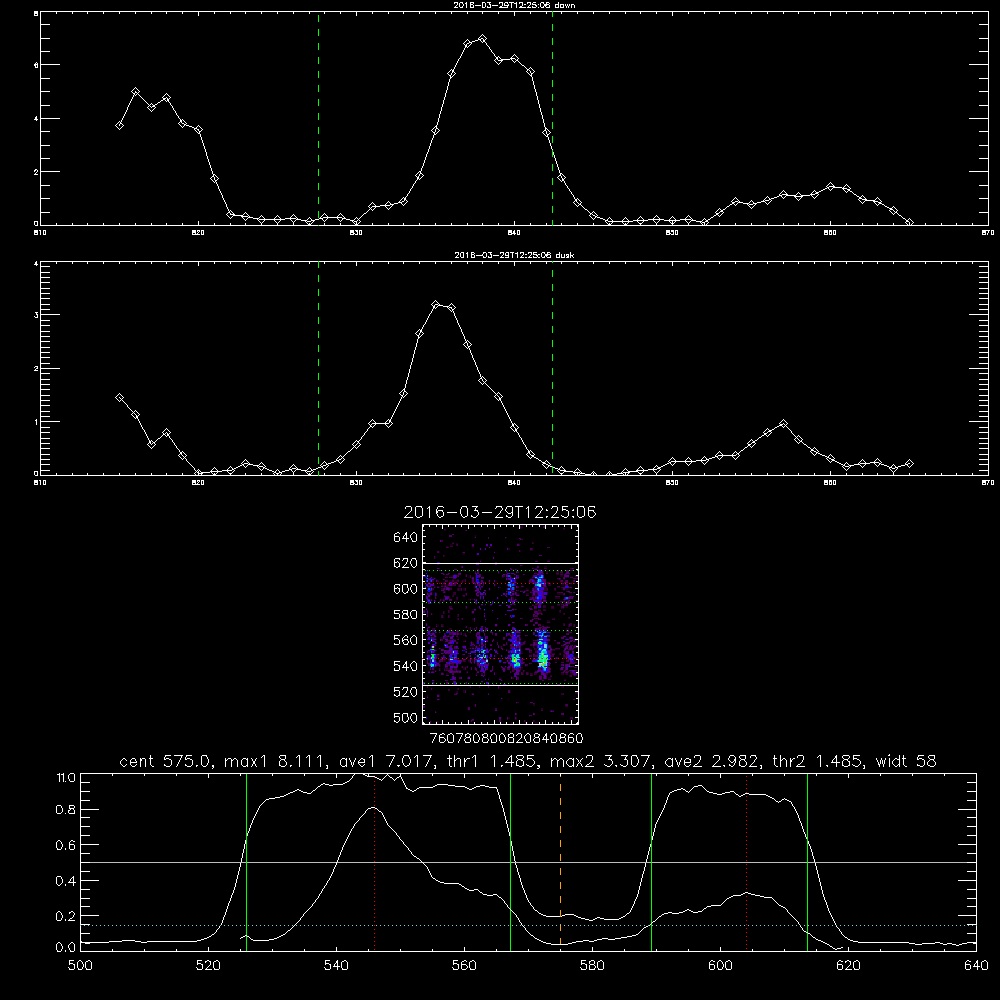
Task: Select the 'thr2 1.485' value
Action: point(818,761)
